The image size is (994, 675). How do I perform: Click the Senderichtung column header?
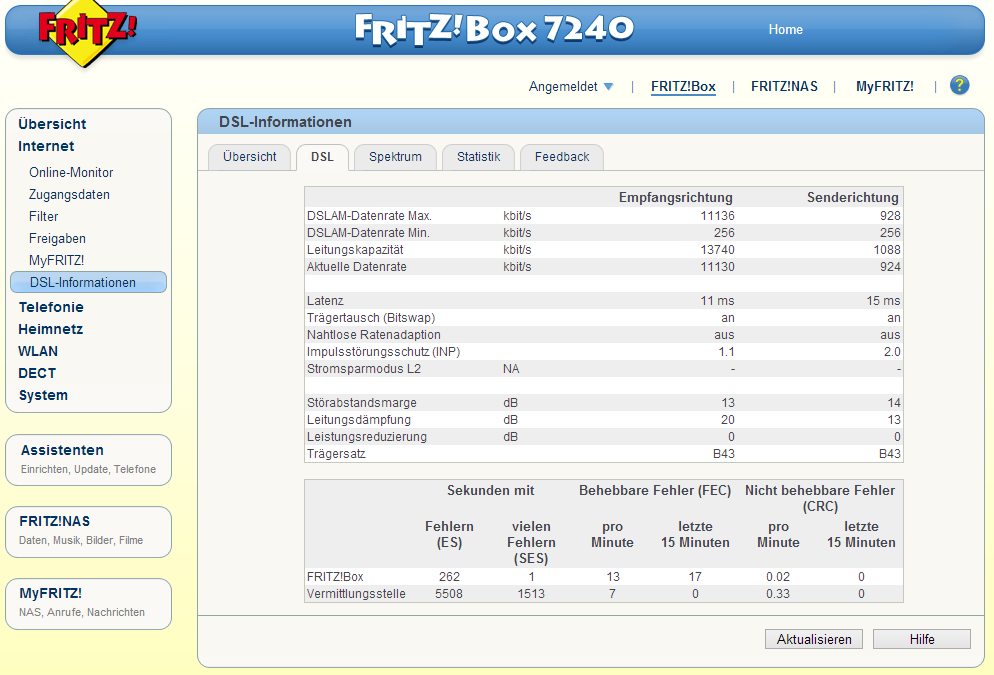(853, 198)
